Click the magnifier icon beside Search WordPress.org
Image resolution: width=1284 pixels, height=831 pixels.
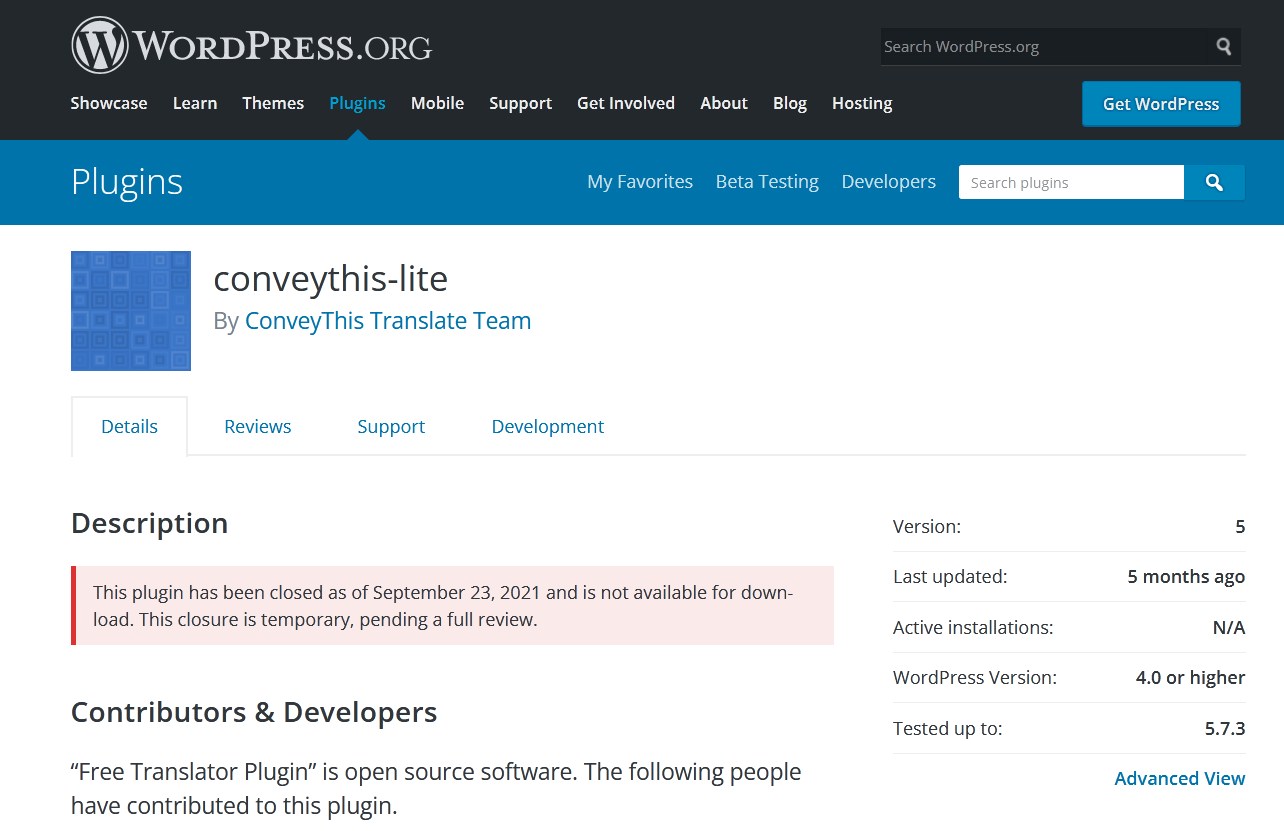coord(1224,47)
